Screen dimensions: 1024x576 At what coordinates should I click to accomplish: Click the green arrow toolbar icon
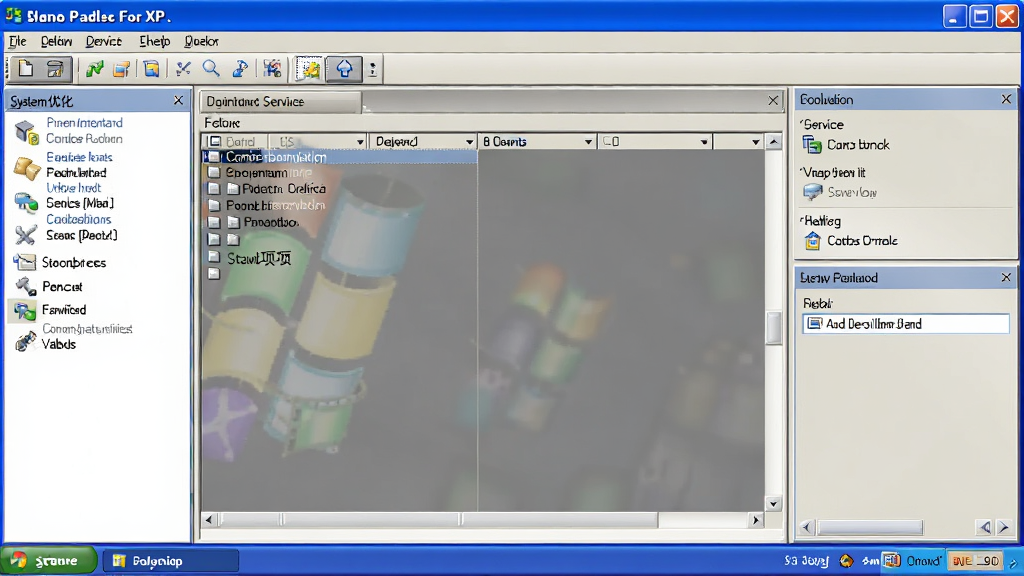point(95,69)
